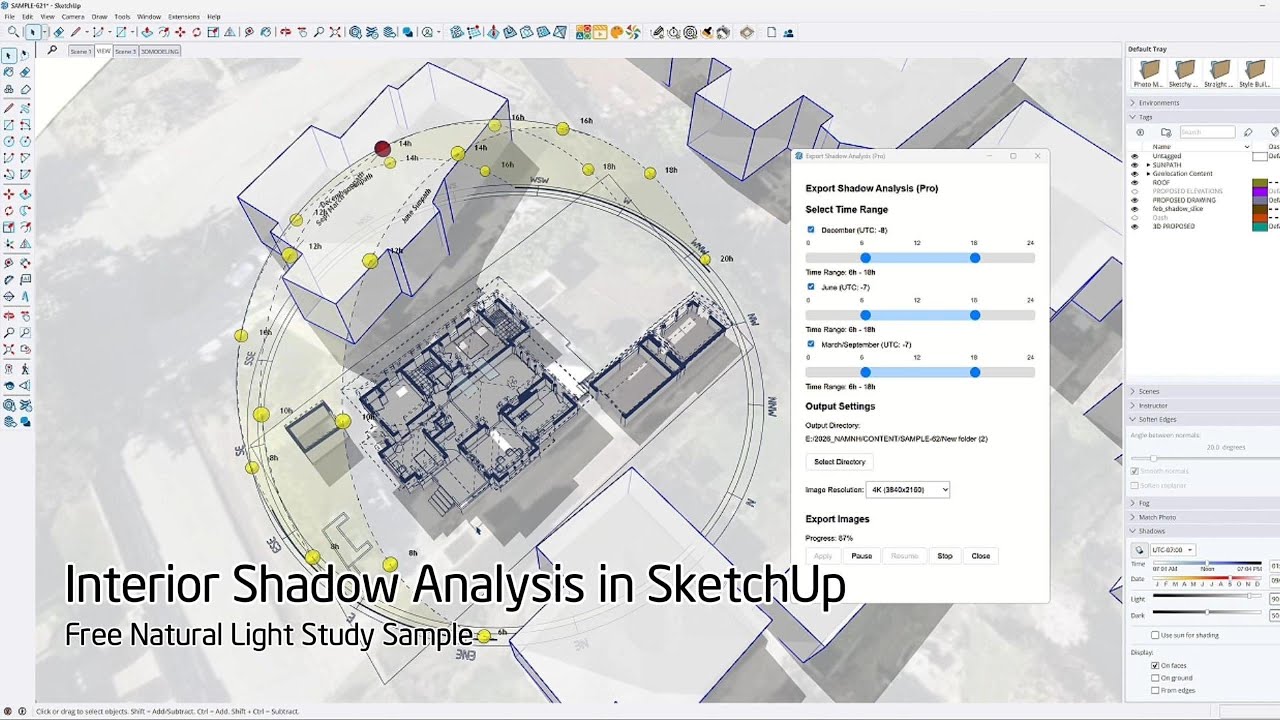
Task: Expand the Geolocation Content tag group
Action: coord(1148,174)
